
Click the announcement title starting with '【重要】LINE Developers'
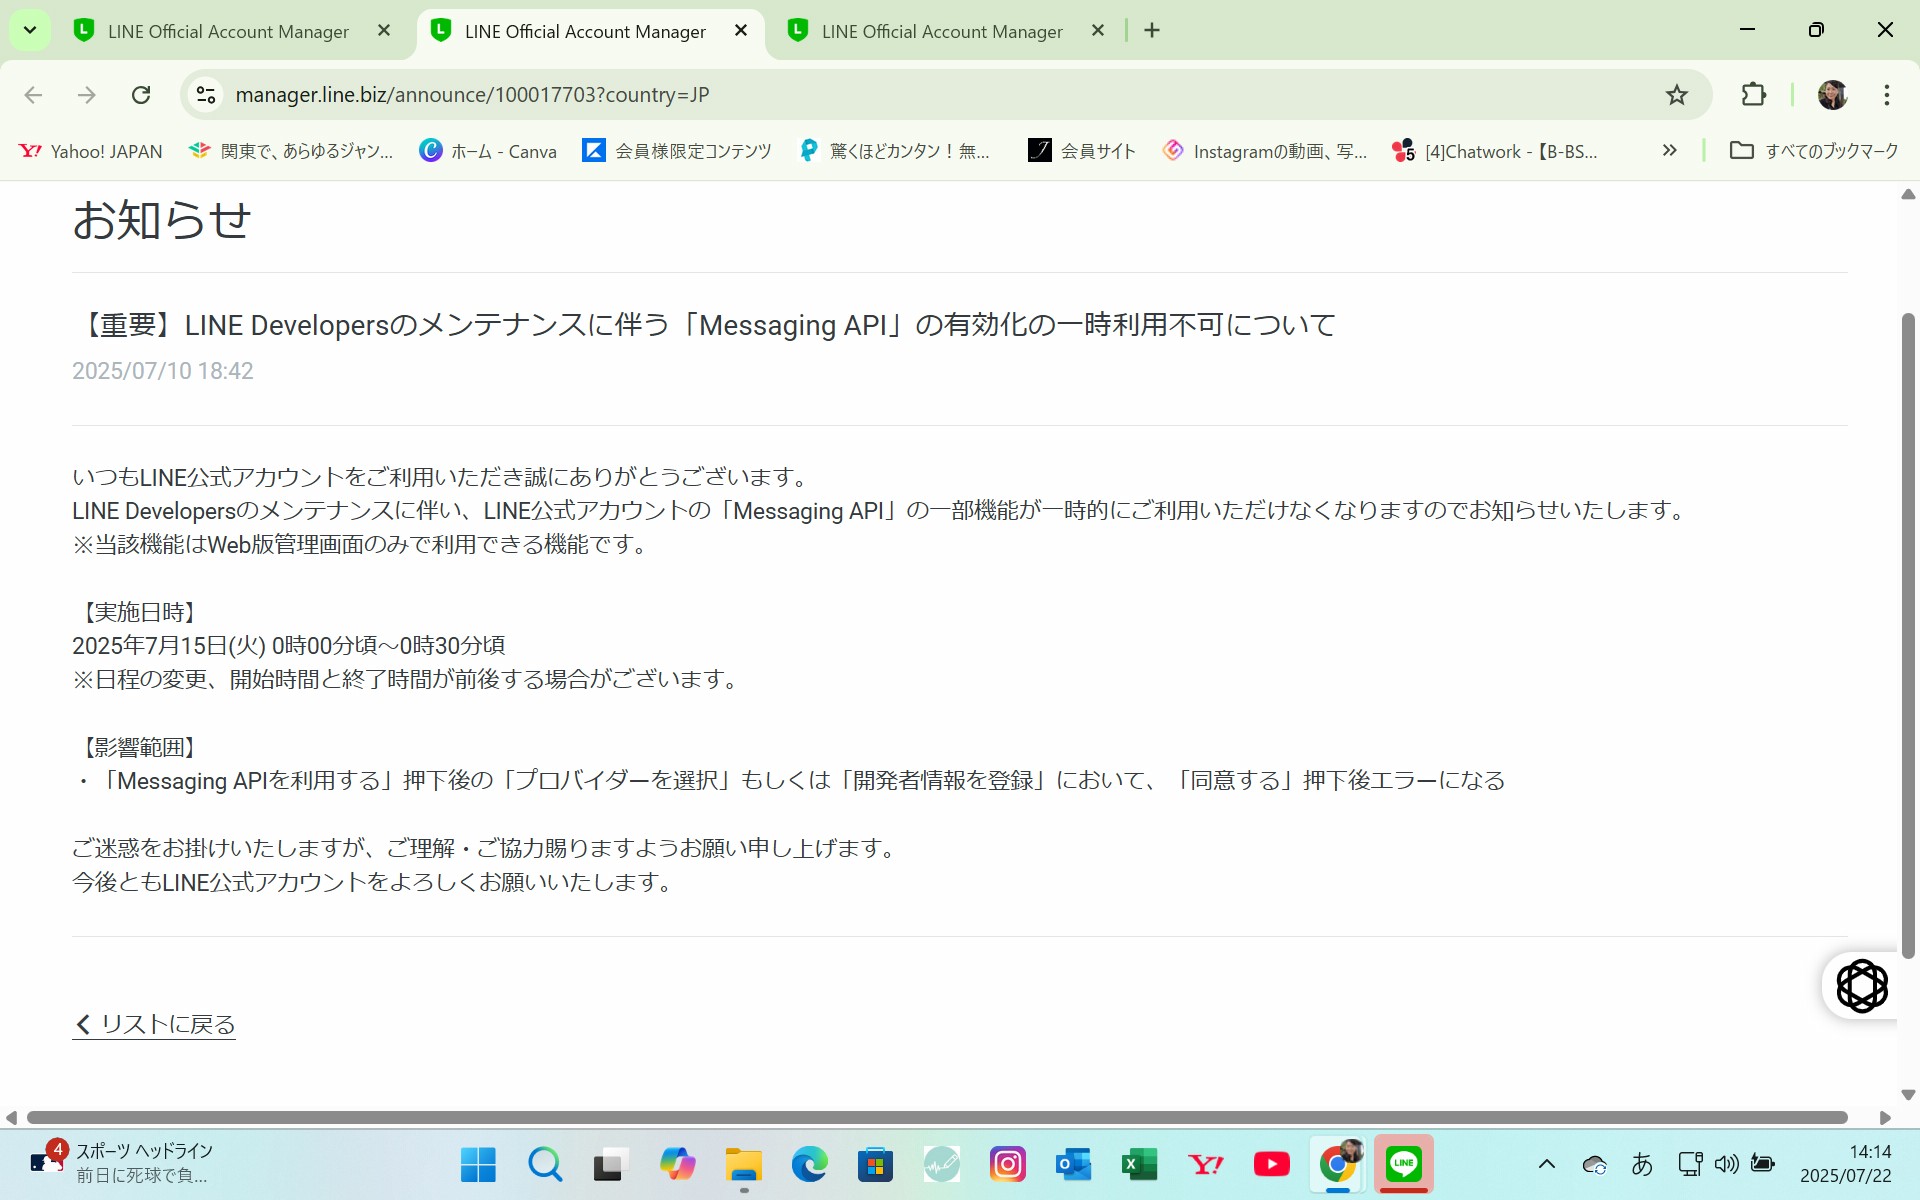point(704,325)
